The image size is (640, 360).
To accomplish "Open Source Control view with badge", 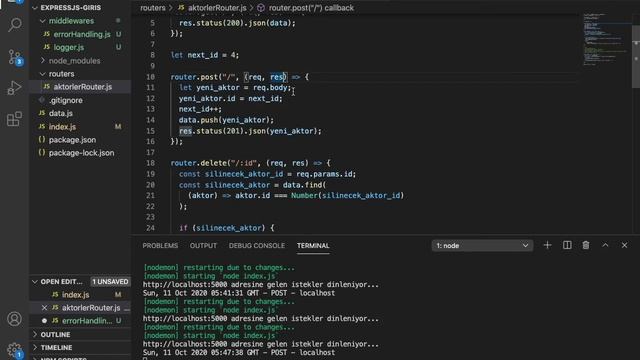I will click(x=15, y=57).
